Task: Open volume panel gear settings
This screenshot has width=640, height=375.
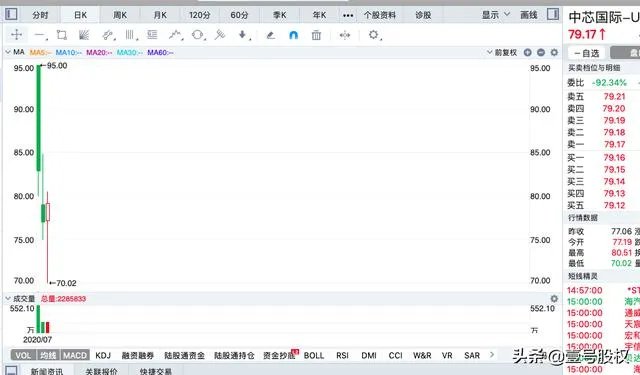Action: pos(554,299)
